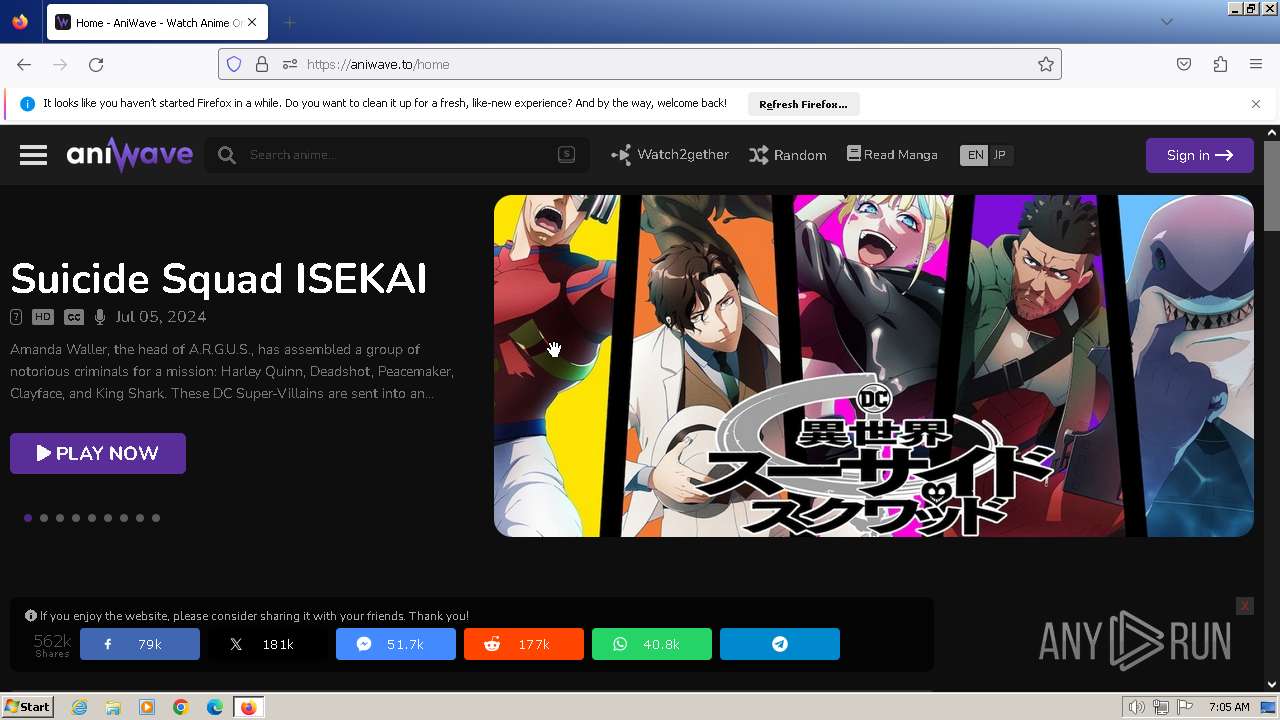Viewport: 1280px width, 720px height.
Task: Open a new tab with plus
Action: click(x=289, y=22)
